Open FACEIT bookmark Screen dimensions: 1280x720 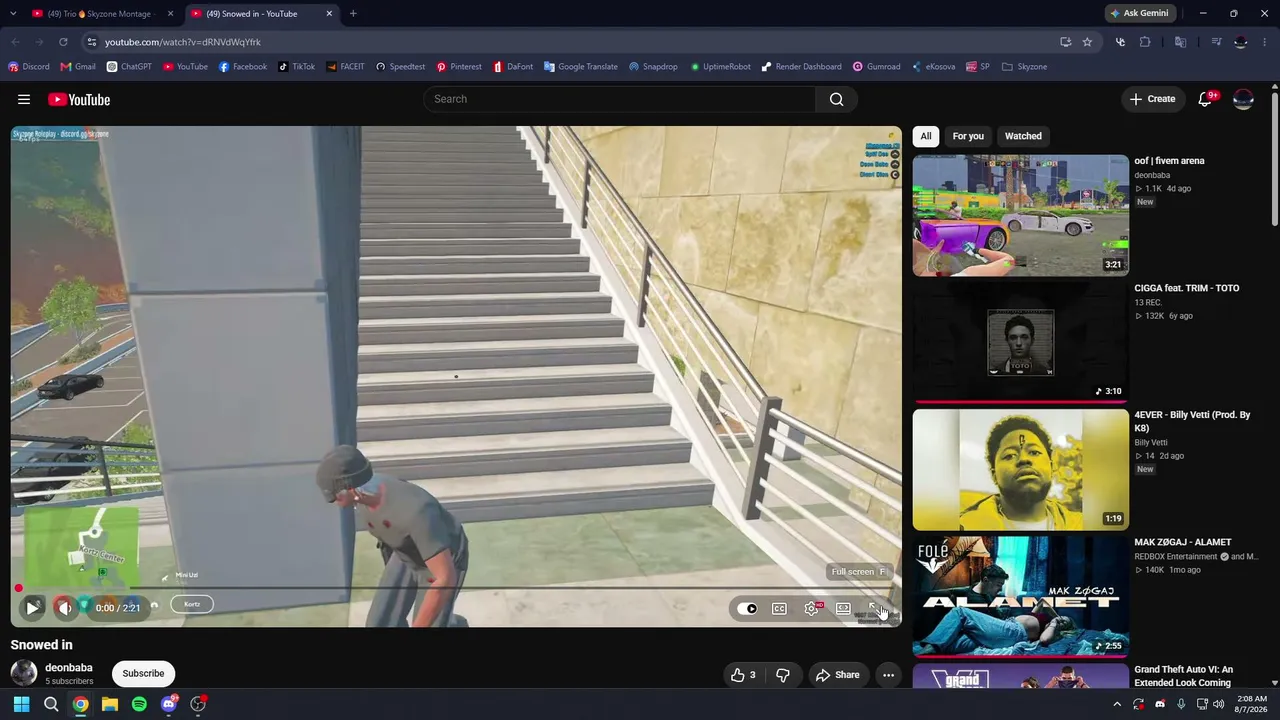(x=345, y=67)
